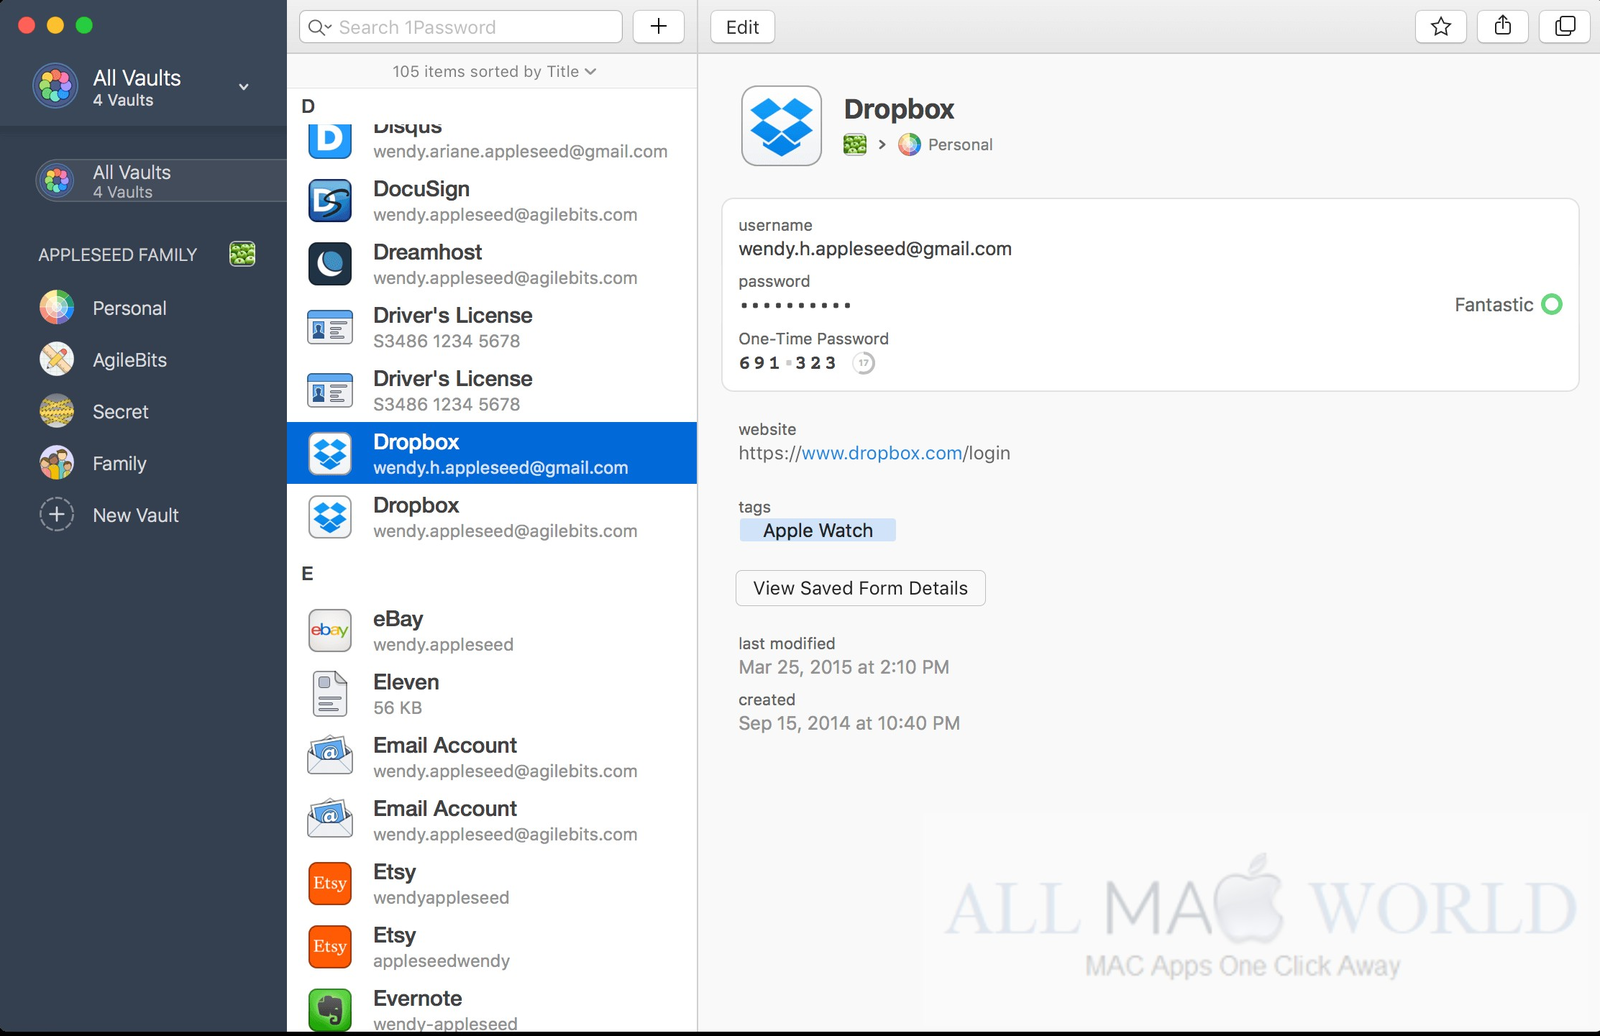Click Fantastic password strength indicator

tap(1508, 304)
